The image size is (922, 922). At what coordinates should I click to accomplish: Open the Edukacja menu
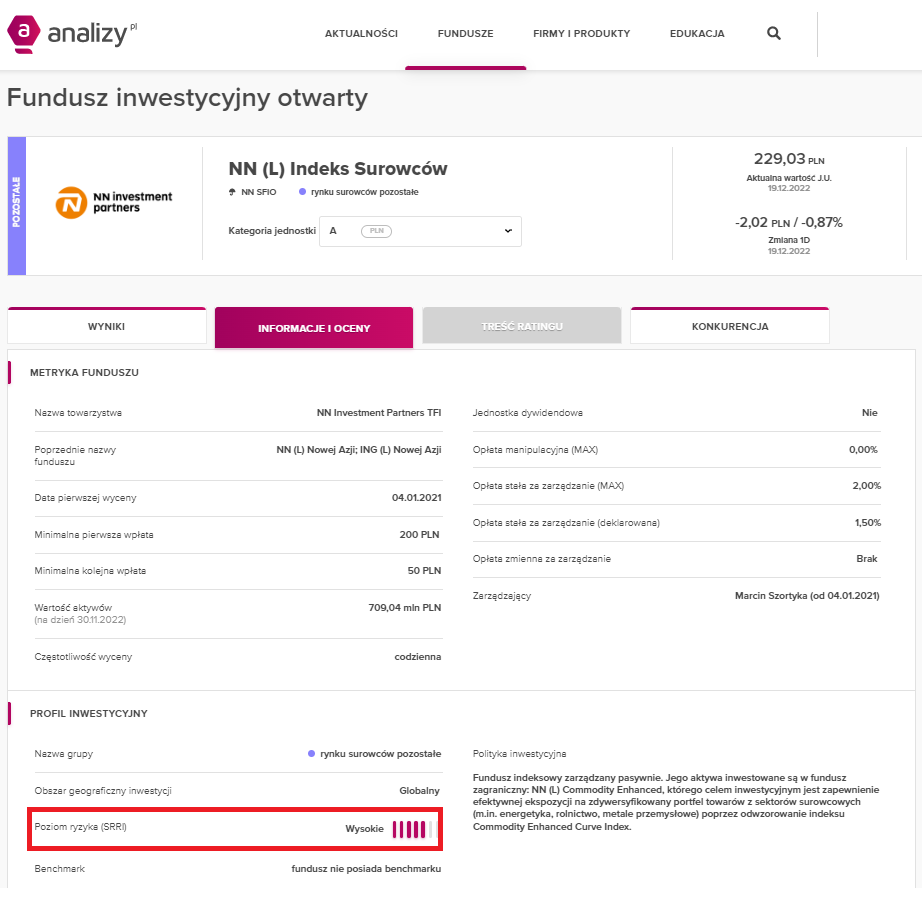click(697, 34)
